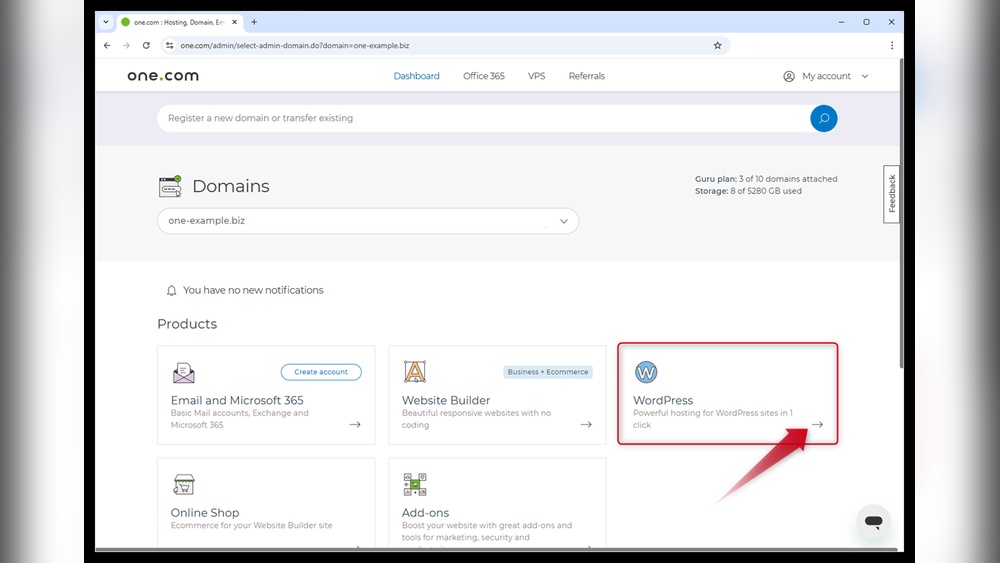Click the address bar URL
Screen dimensions: 1000x563
[x=295, y=45]
